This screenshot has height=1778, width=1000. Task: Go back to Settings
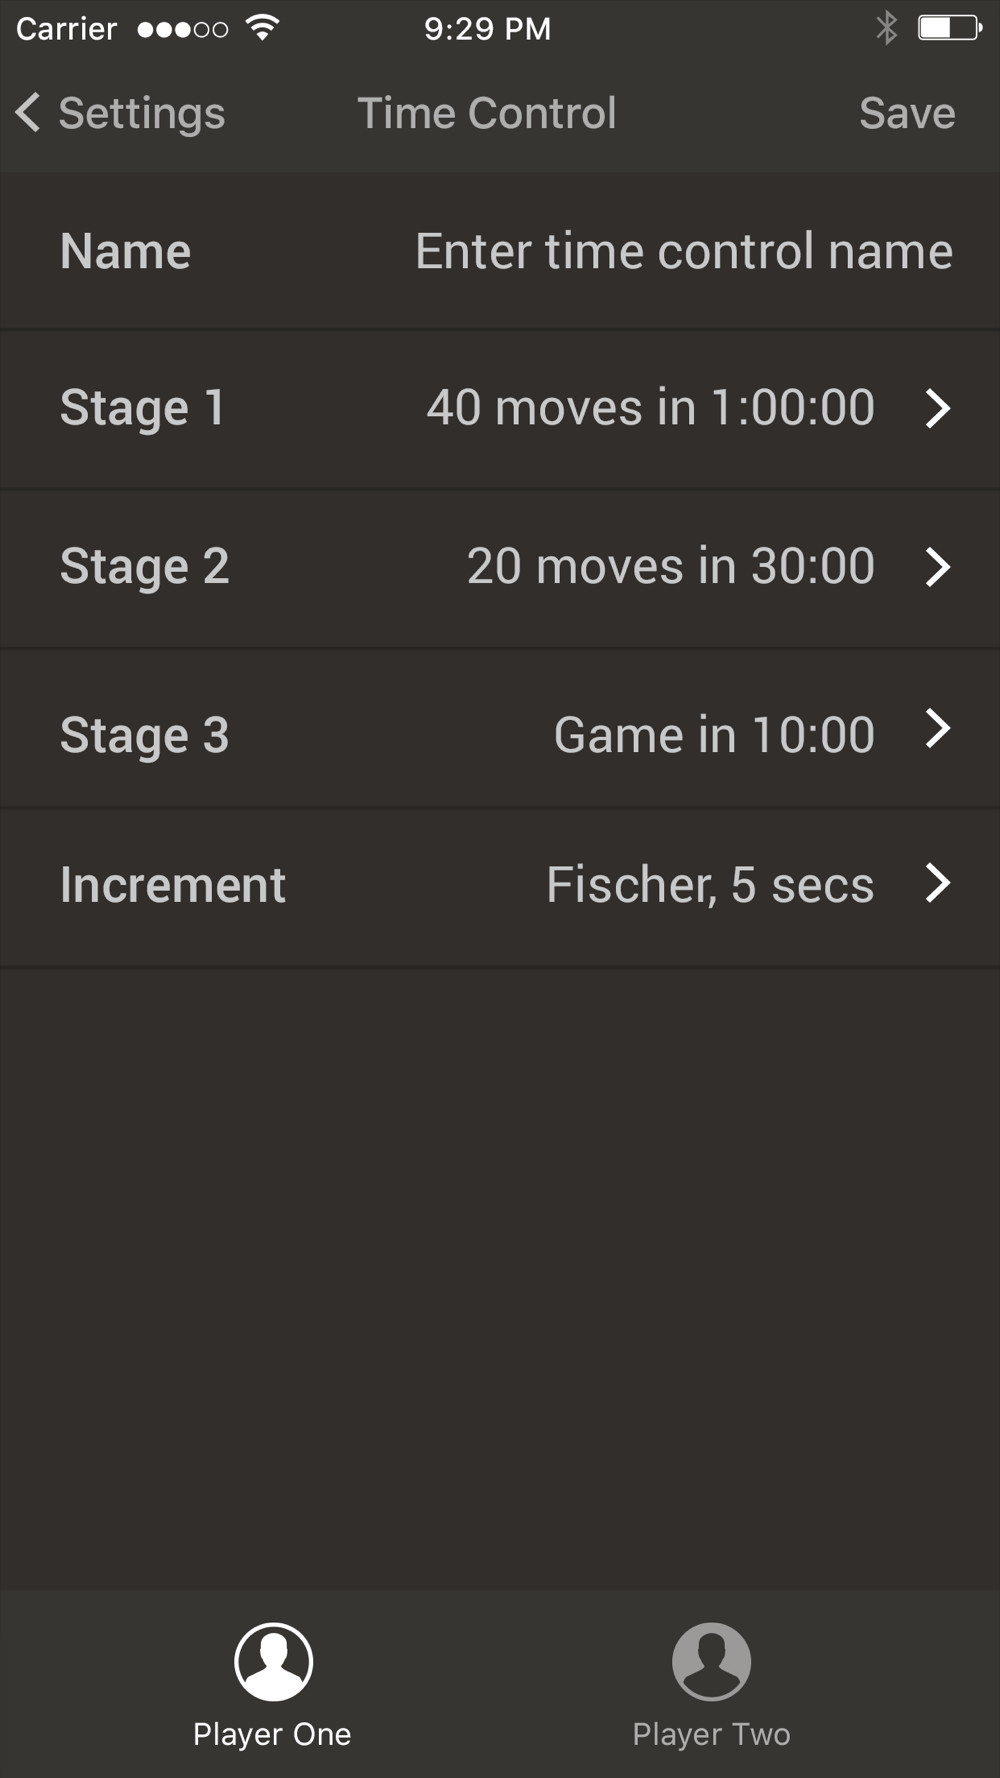coord(141,113)
